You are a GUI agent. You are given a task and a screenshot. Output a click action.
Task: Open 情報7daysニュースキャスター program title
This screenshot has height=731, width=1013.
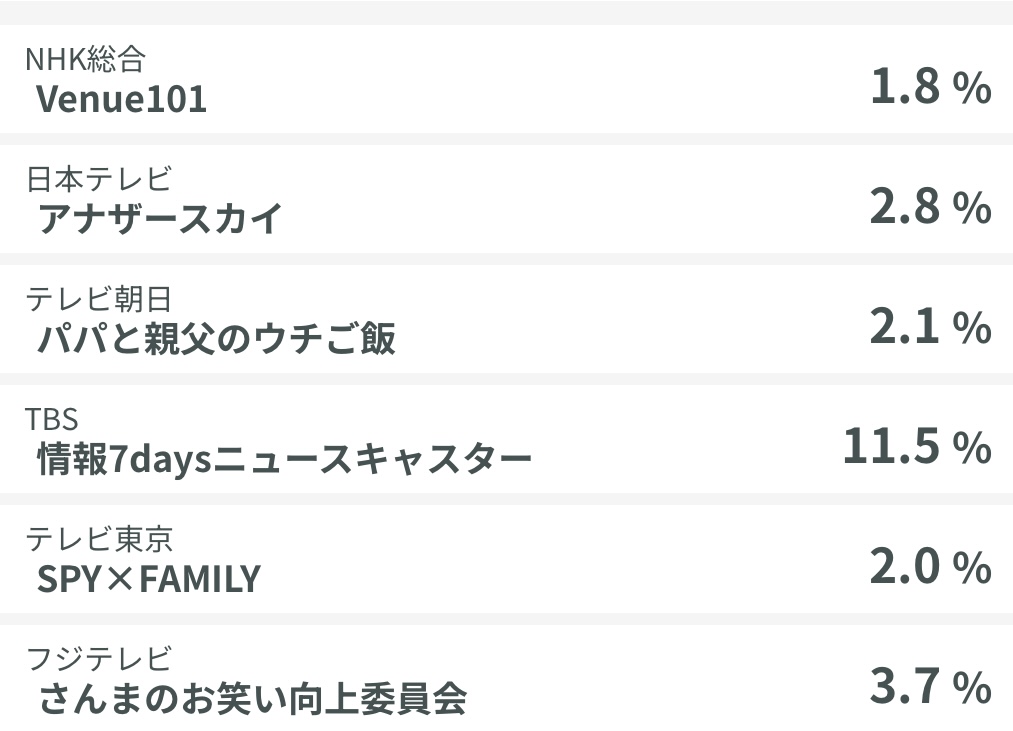[284, 459]
